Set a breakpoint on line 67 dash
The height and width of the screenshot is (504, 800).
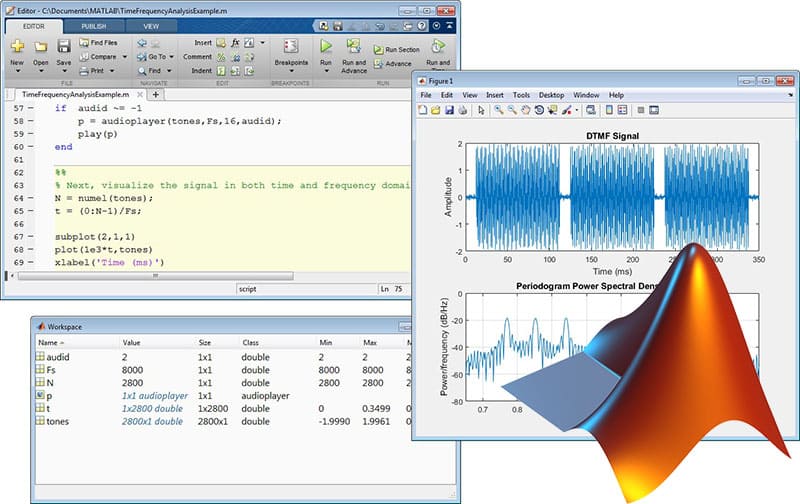coord(31,237)
